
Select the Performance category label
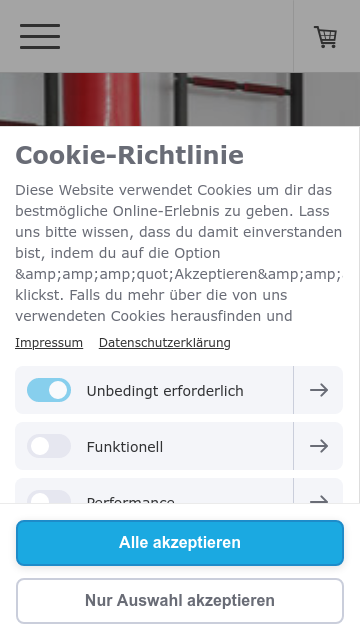pos(131,500)
